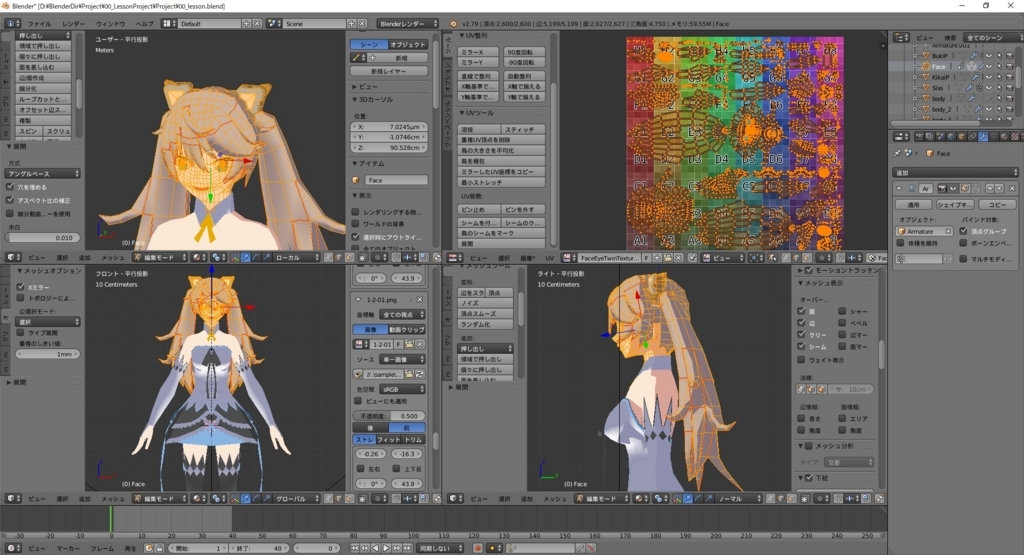
Task: Hide BukiP with its eye icon in outliner
Action: [988, 56]
